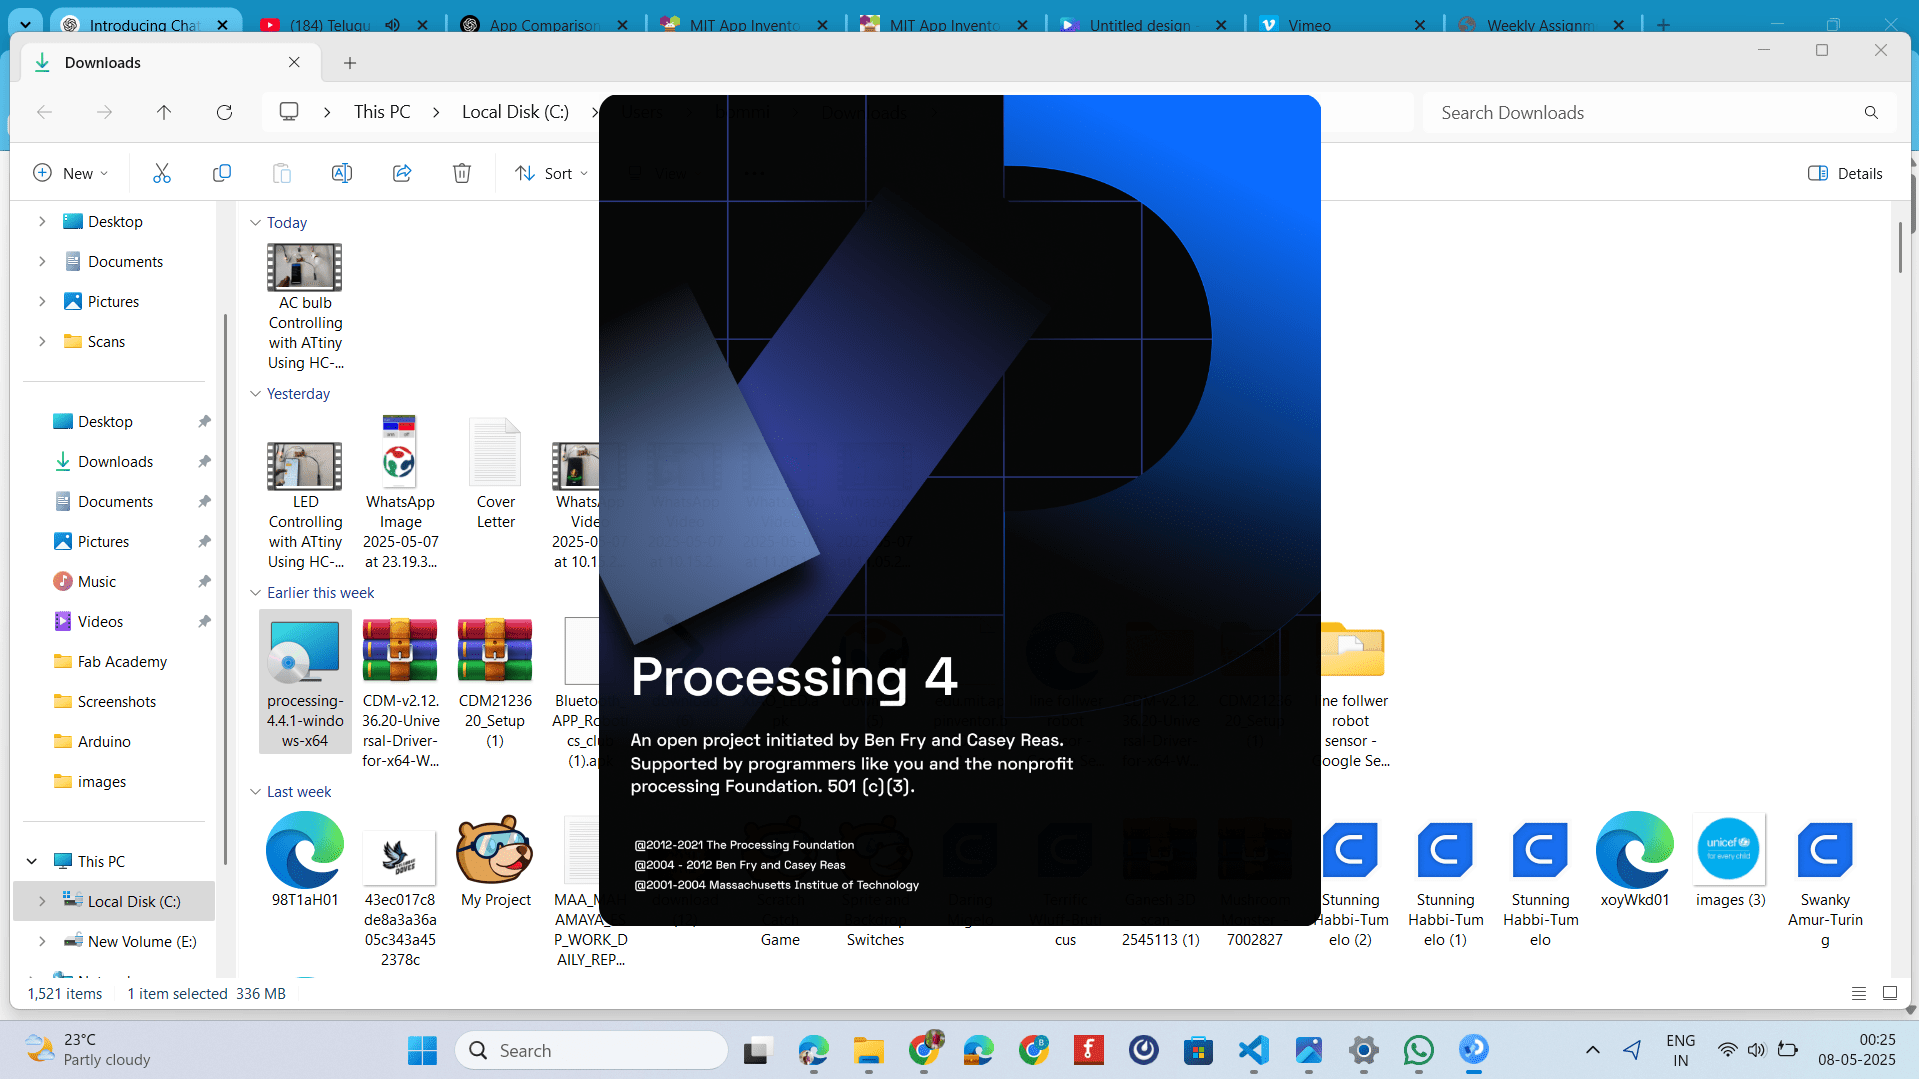Viewport: 1919px width, 1079px height.
Task: Click the Share icon in toolbar
Action: pos(402,173)
